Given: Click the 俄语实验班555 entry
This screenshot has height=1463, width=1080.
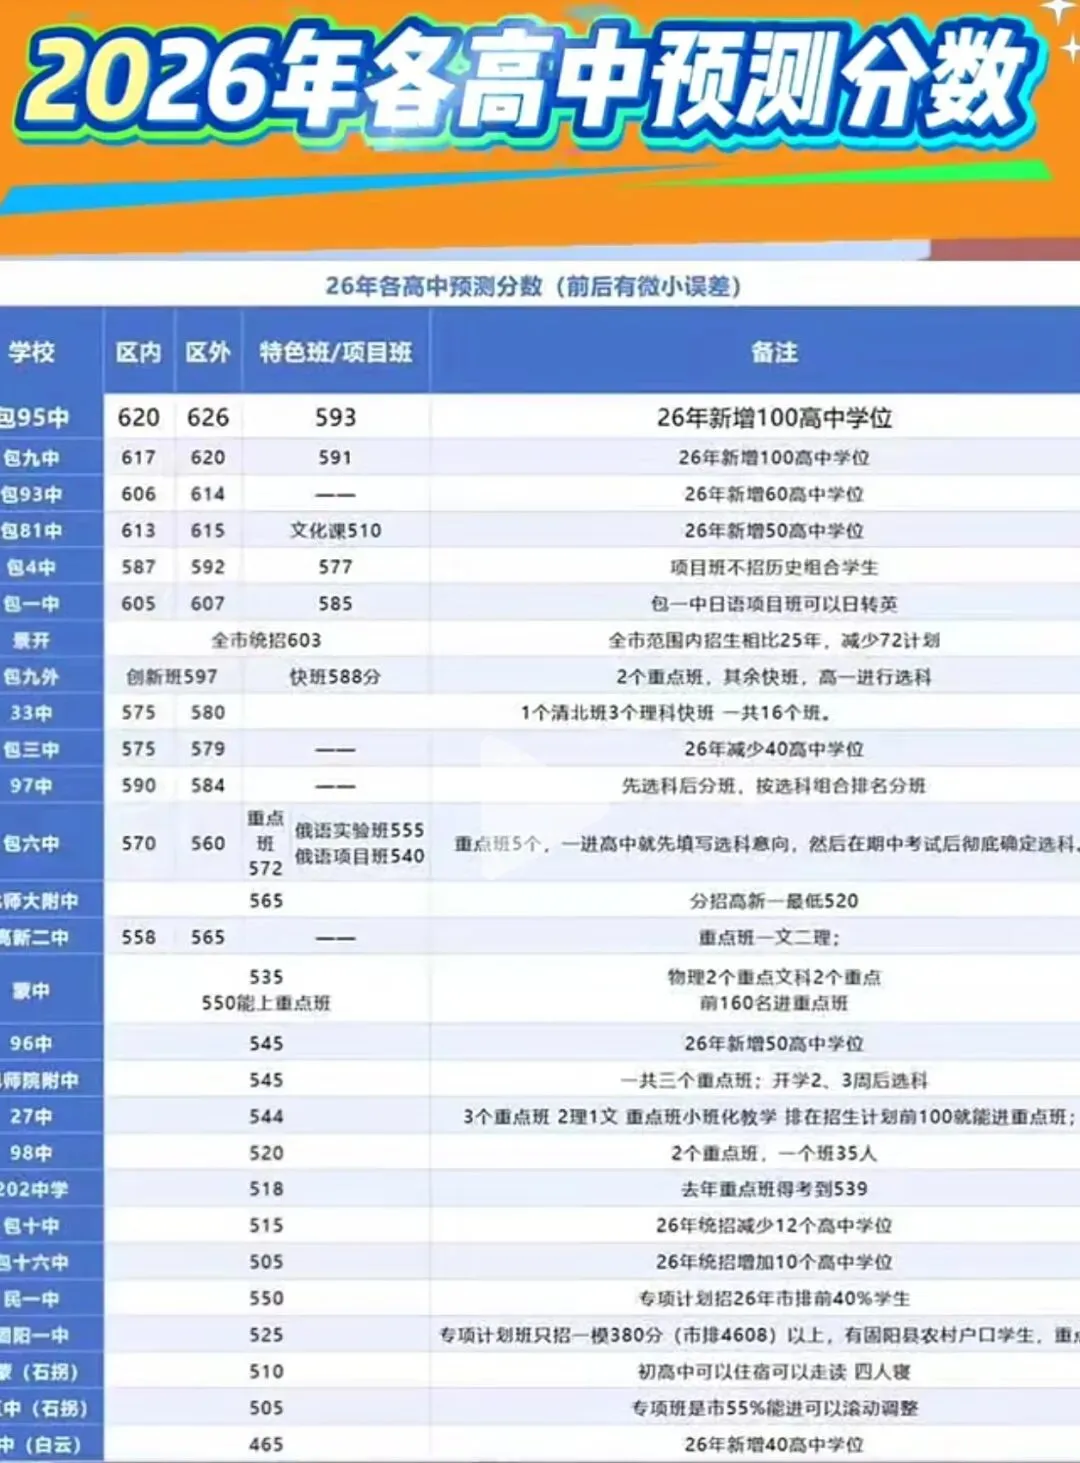Looking at the screenshot, I should coord(359,831).
